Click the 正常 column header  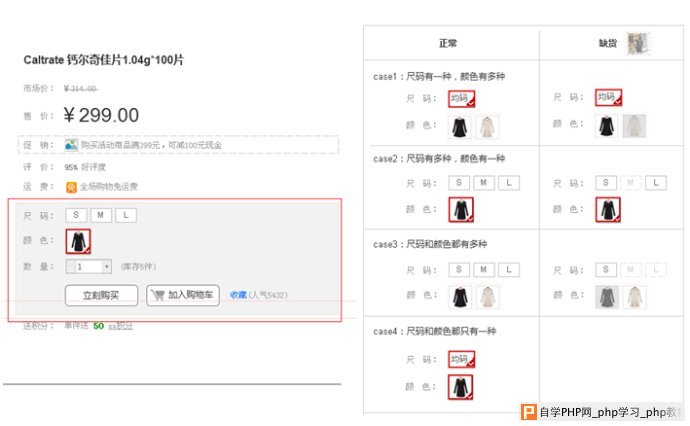point(448,43)
